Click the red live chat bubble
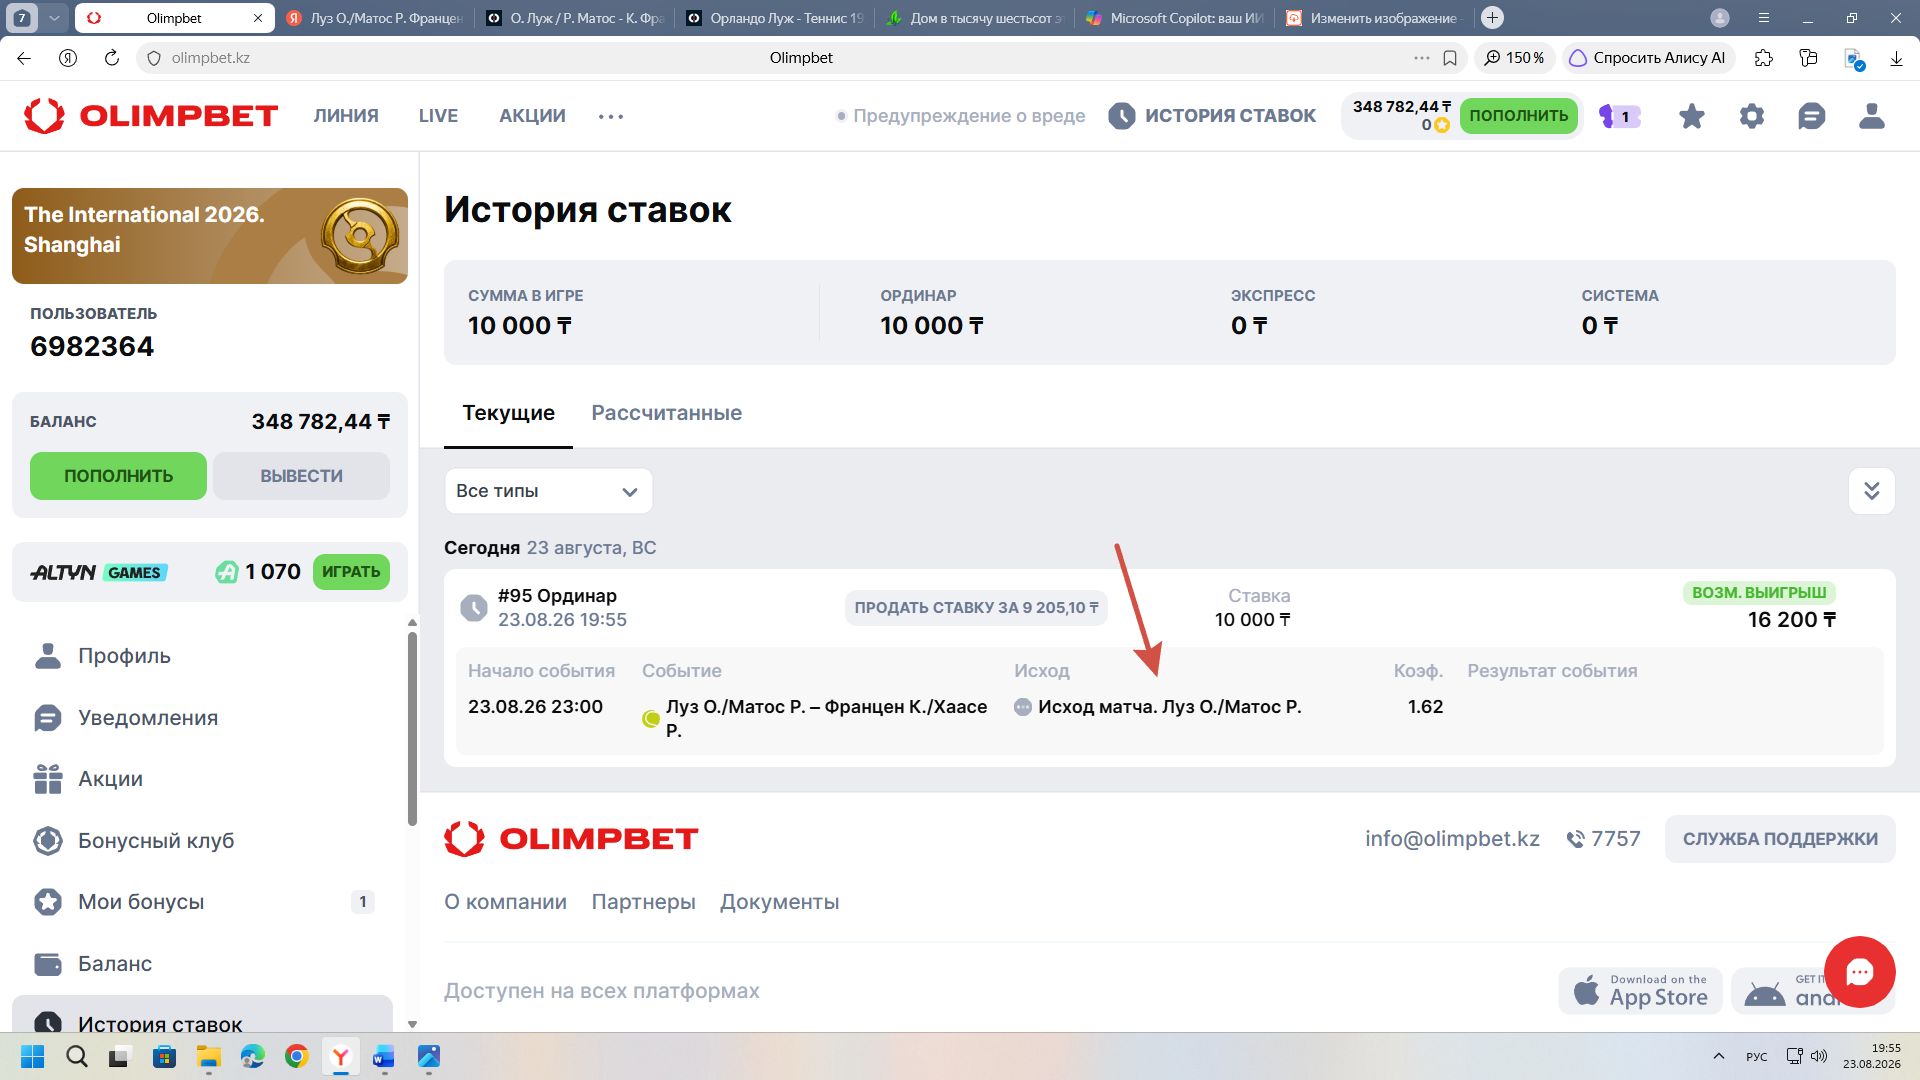The height and width of the screenshot is (1080, 1920). pos(1859,971)
